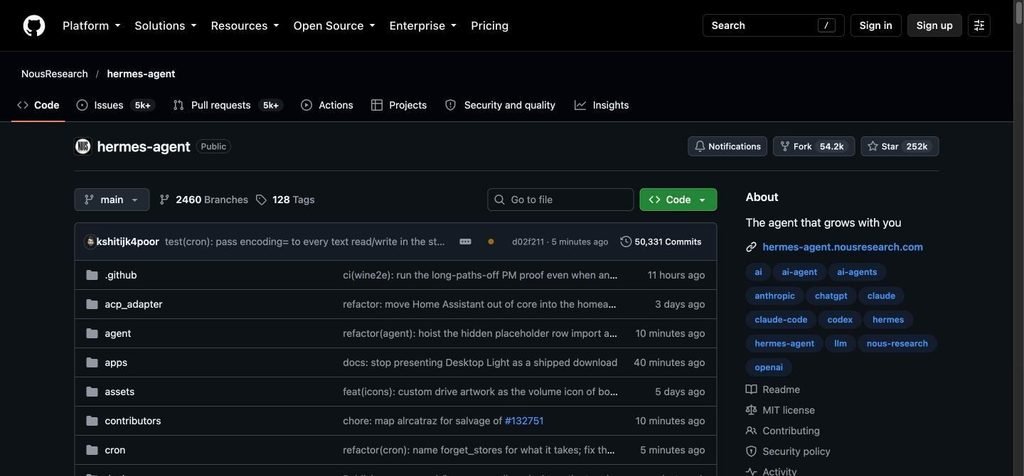The width and height of the screenshot is (1024, 476).
Task: Click the Sign in button
Action: point(876,25)
